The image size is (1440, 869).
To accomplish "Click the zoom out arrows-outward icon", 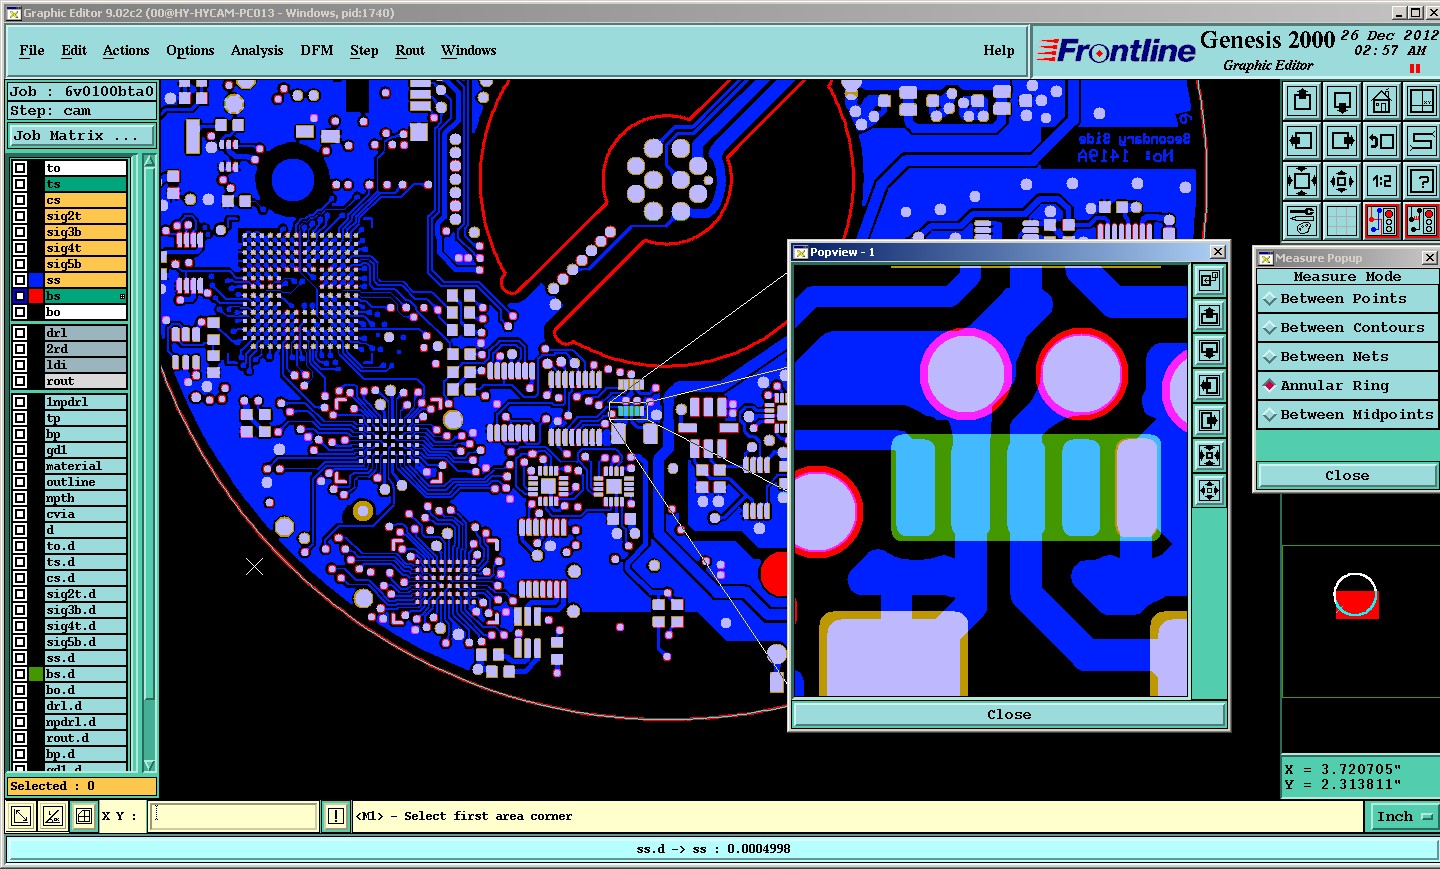I will pyautogui.click(x=1342, y=181).
